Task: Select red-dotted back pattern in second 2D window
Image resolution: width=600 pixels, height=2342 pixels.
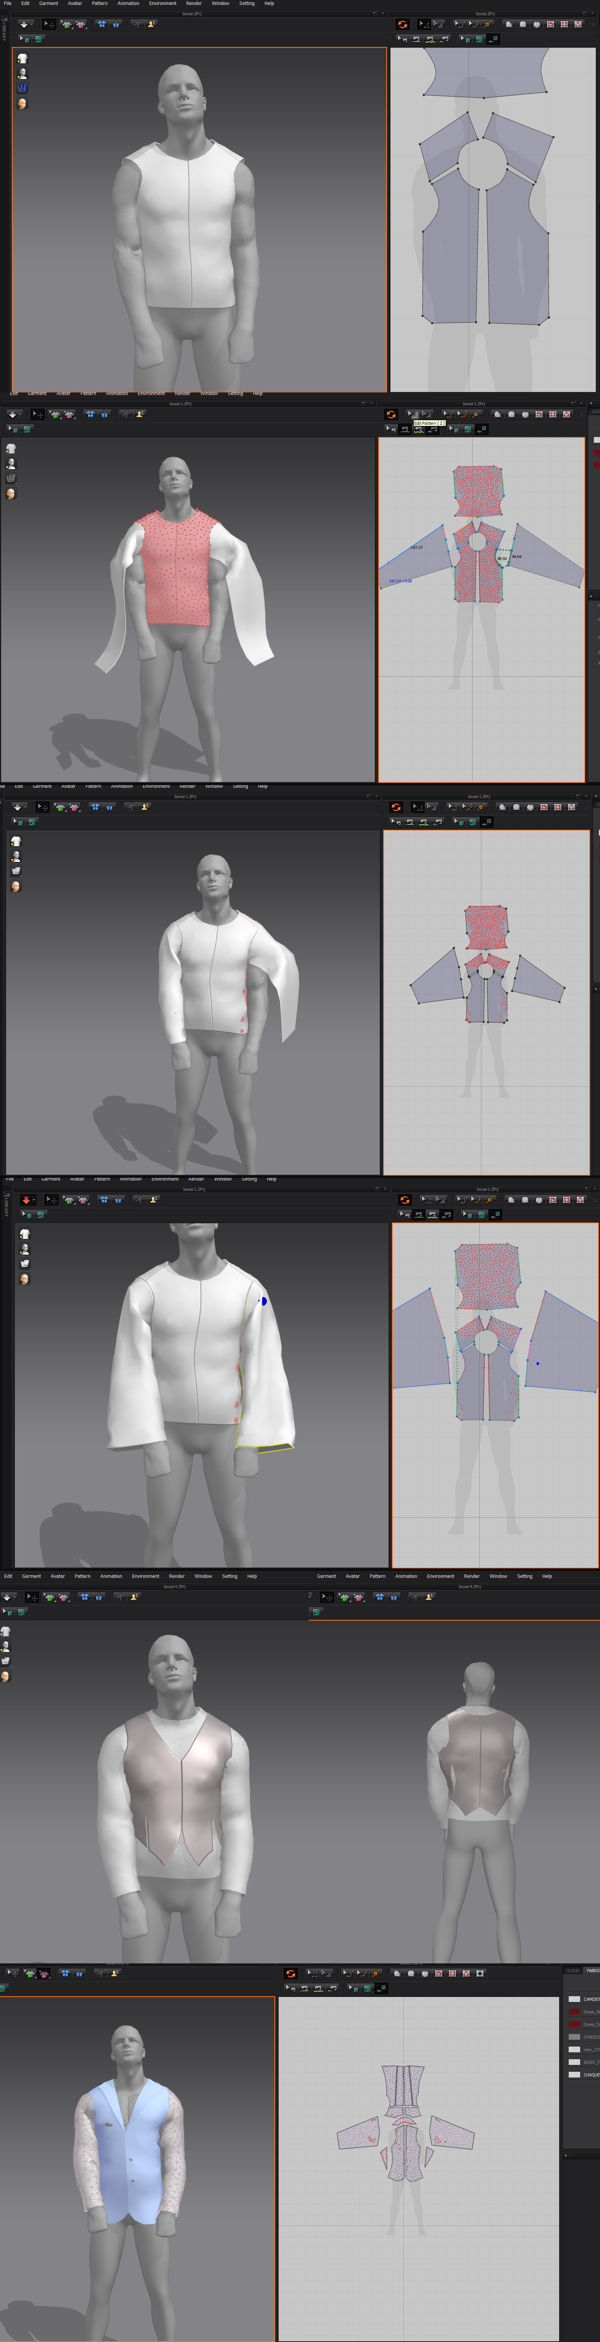Action: tap(478, 491)
